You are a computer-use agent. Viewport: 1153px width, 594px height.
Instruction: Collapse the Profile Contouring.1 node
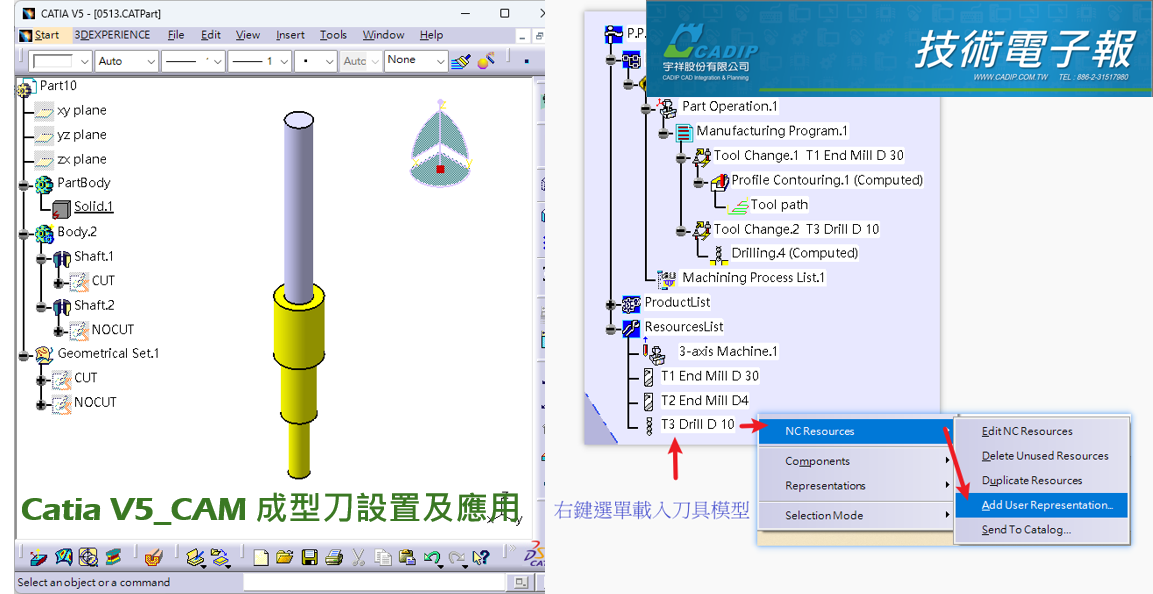699,182
